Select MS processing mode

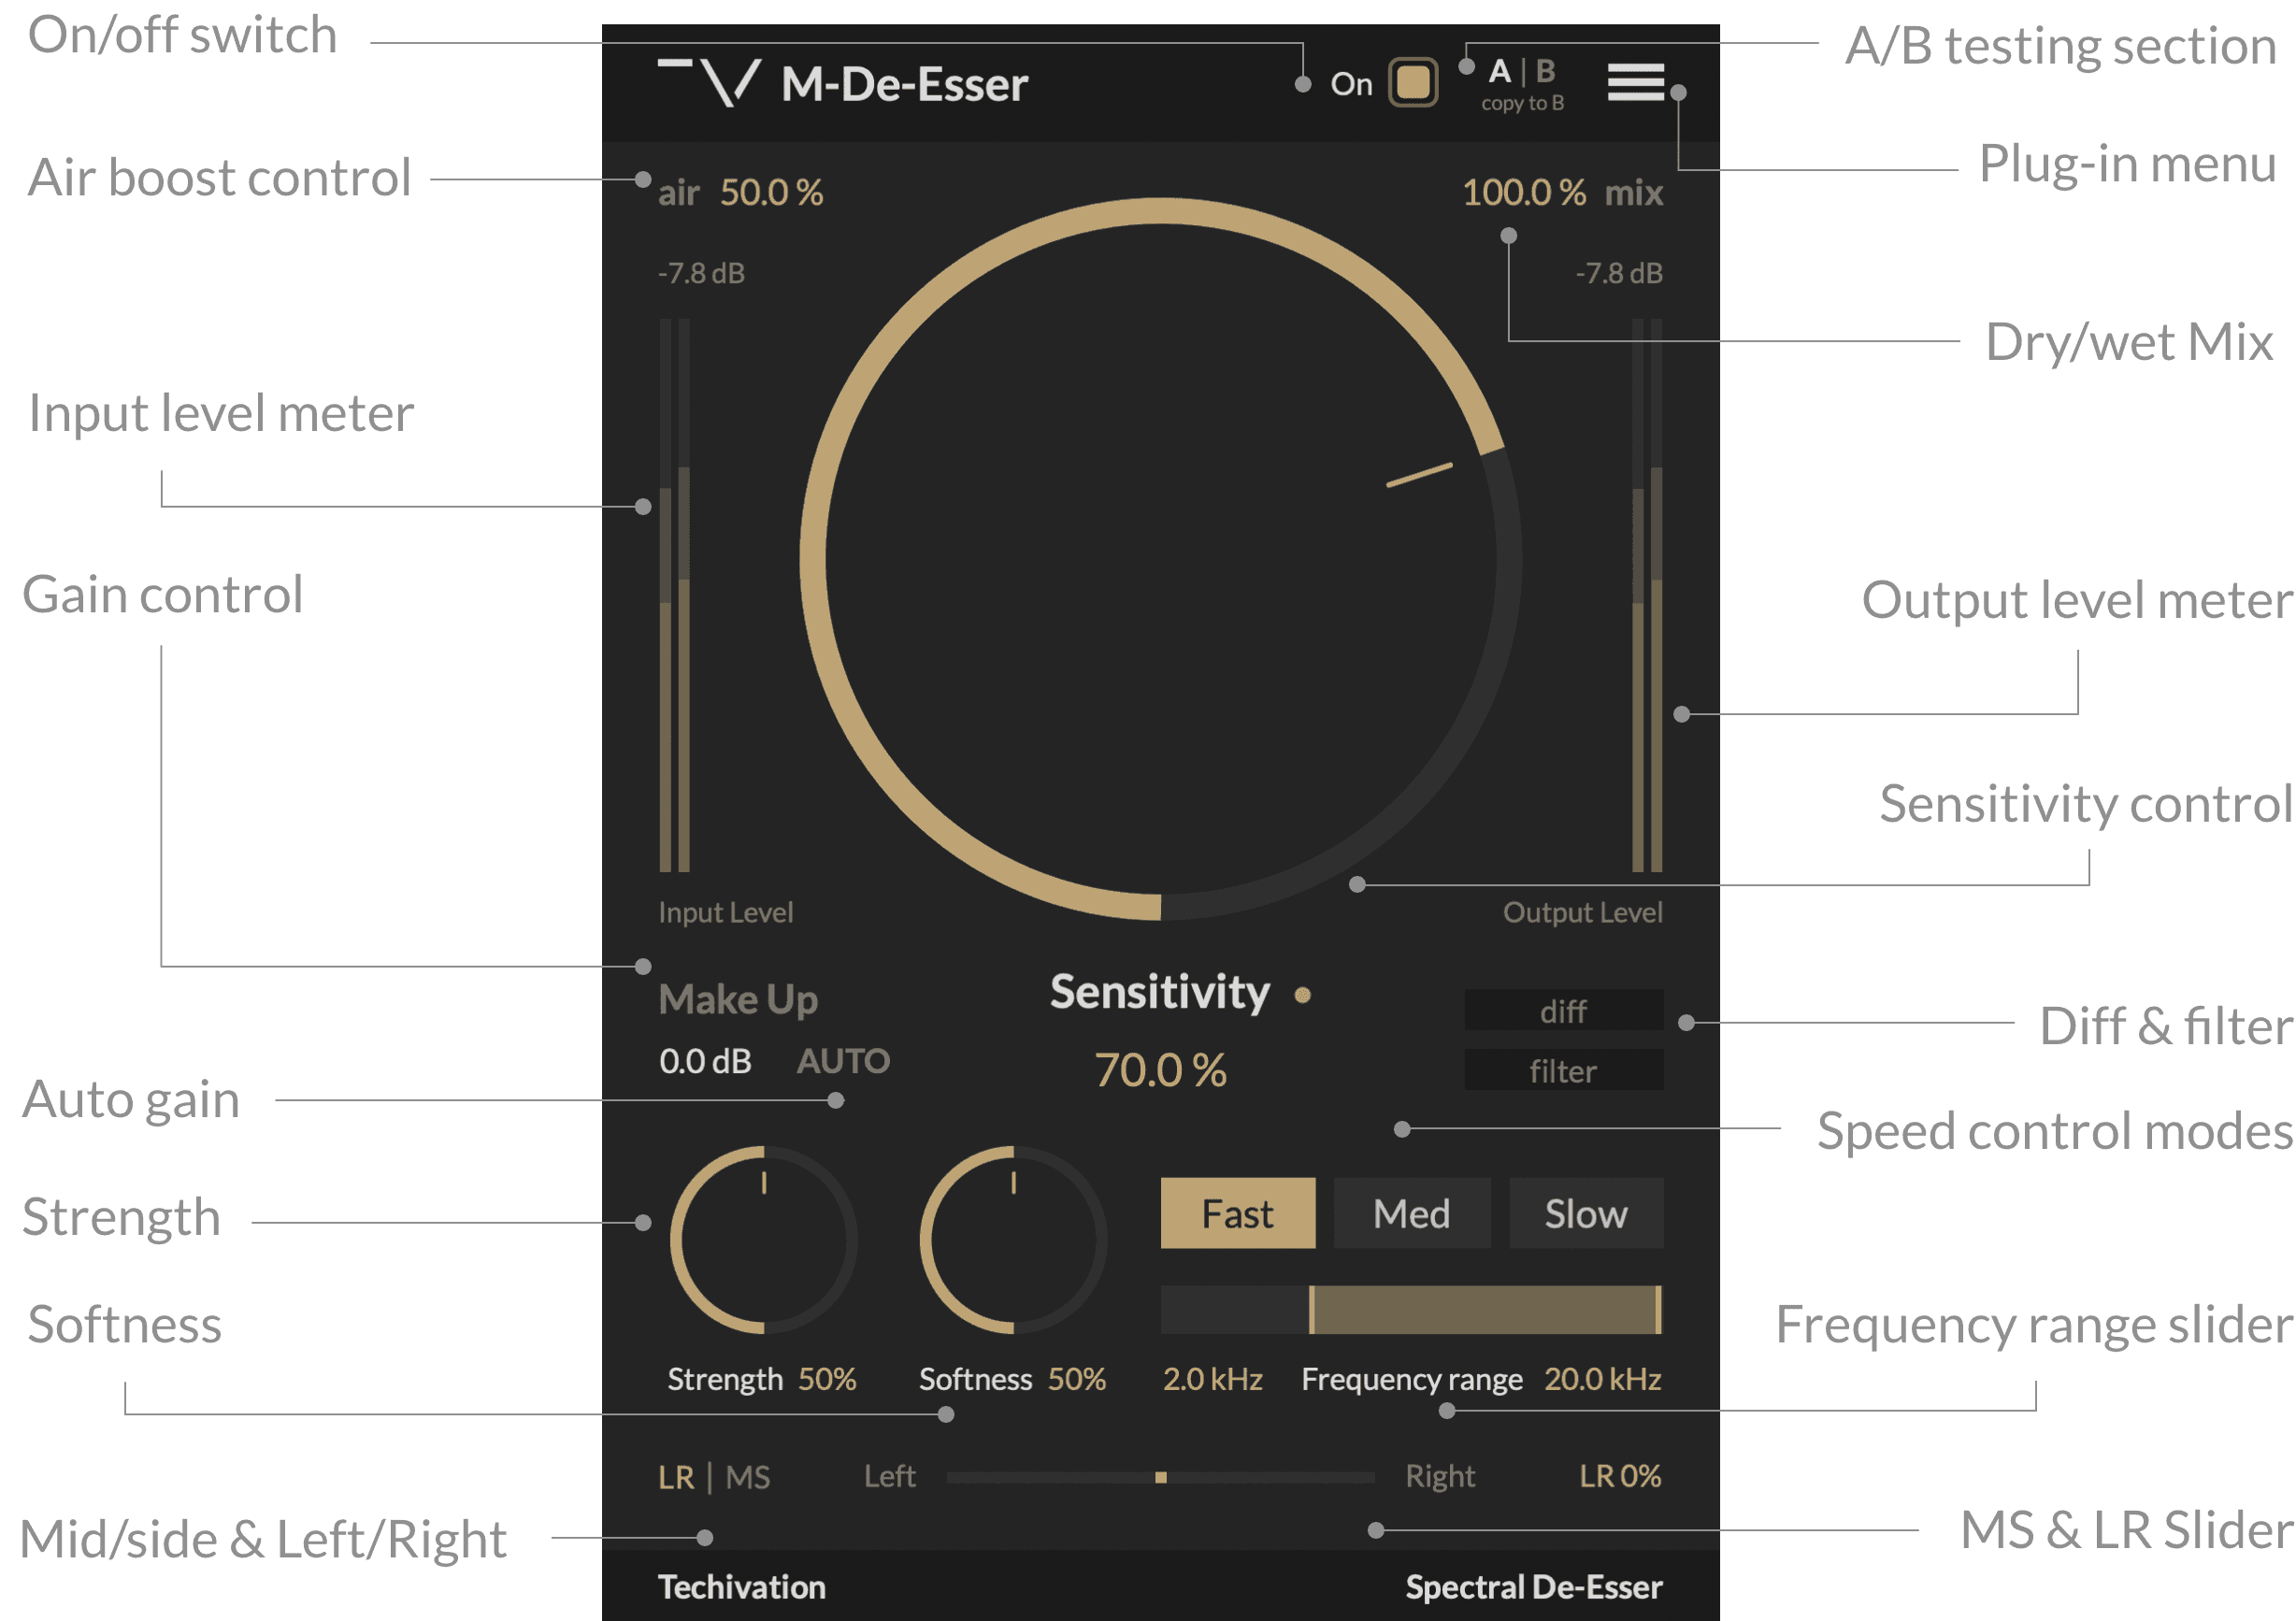click(748, 1477)
